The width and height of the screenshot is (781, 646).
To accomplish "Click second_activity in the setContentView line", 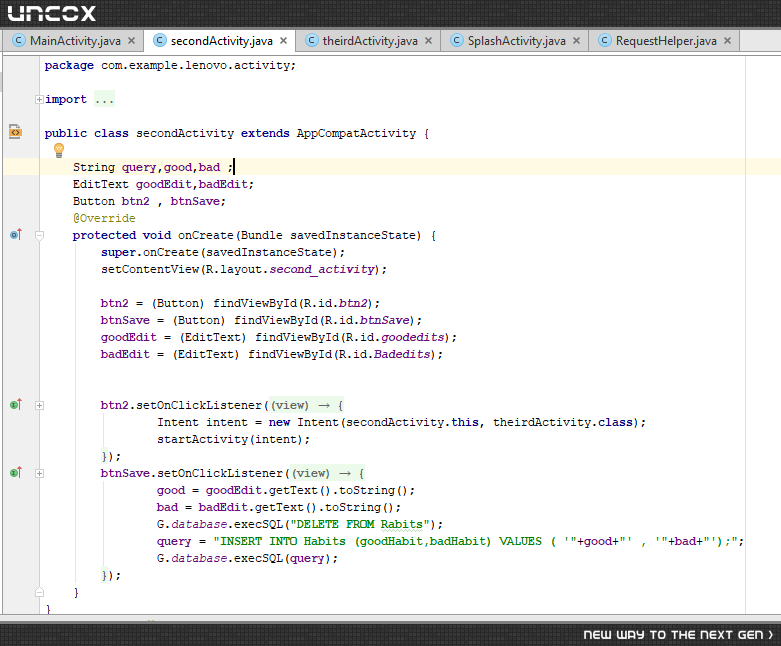I will point(322,269).
